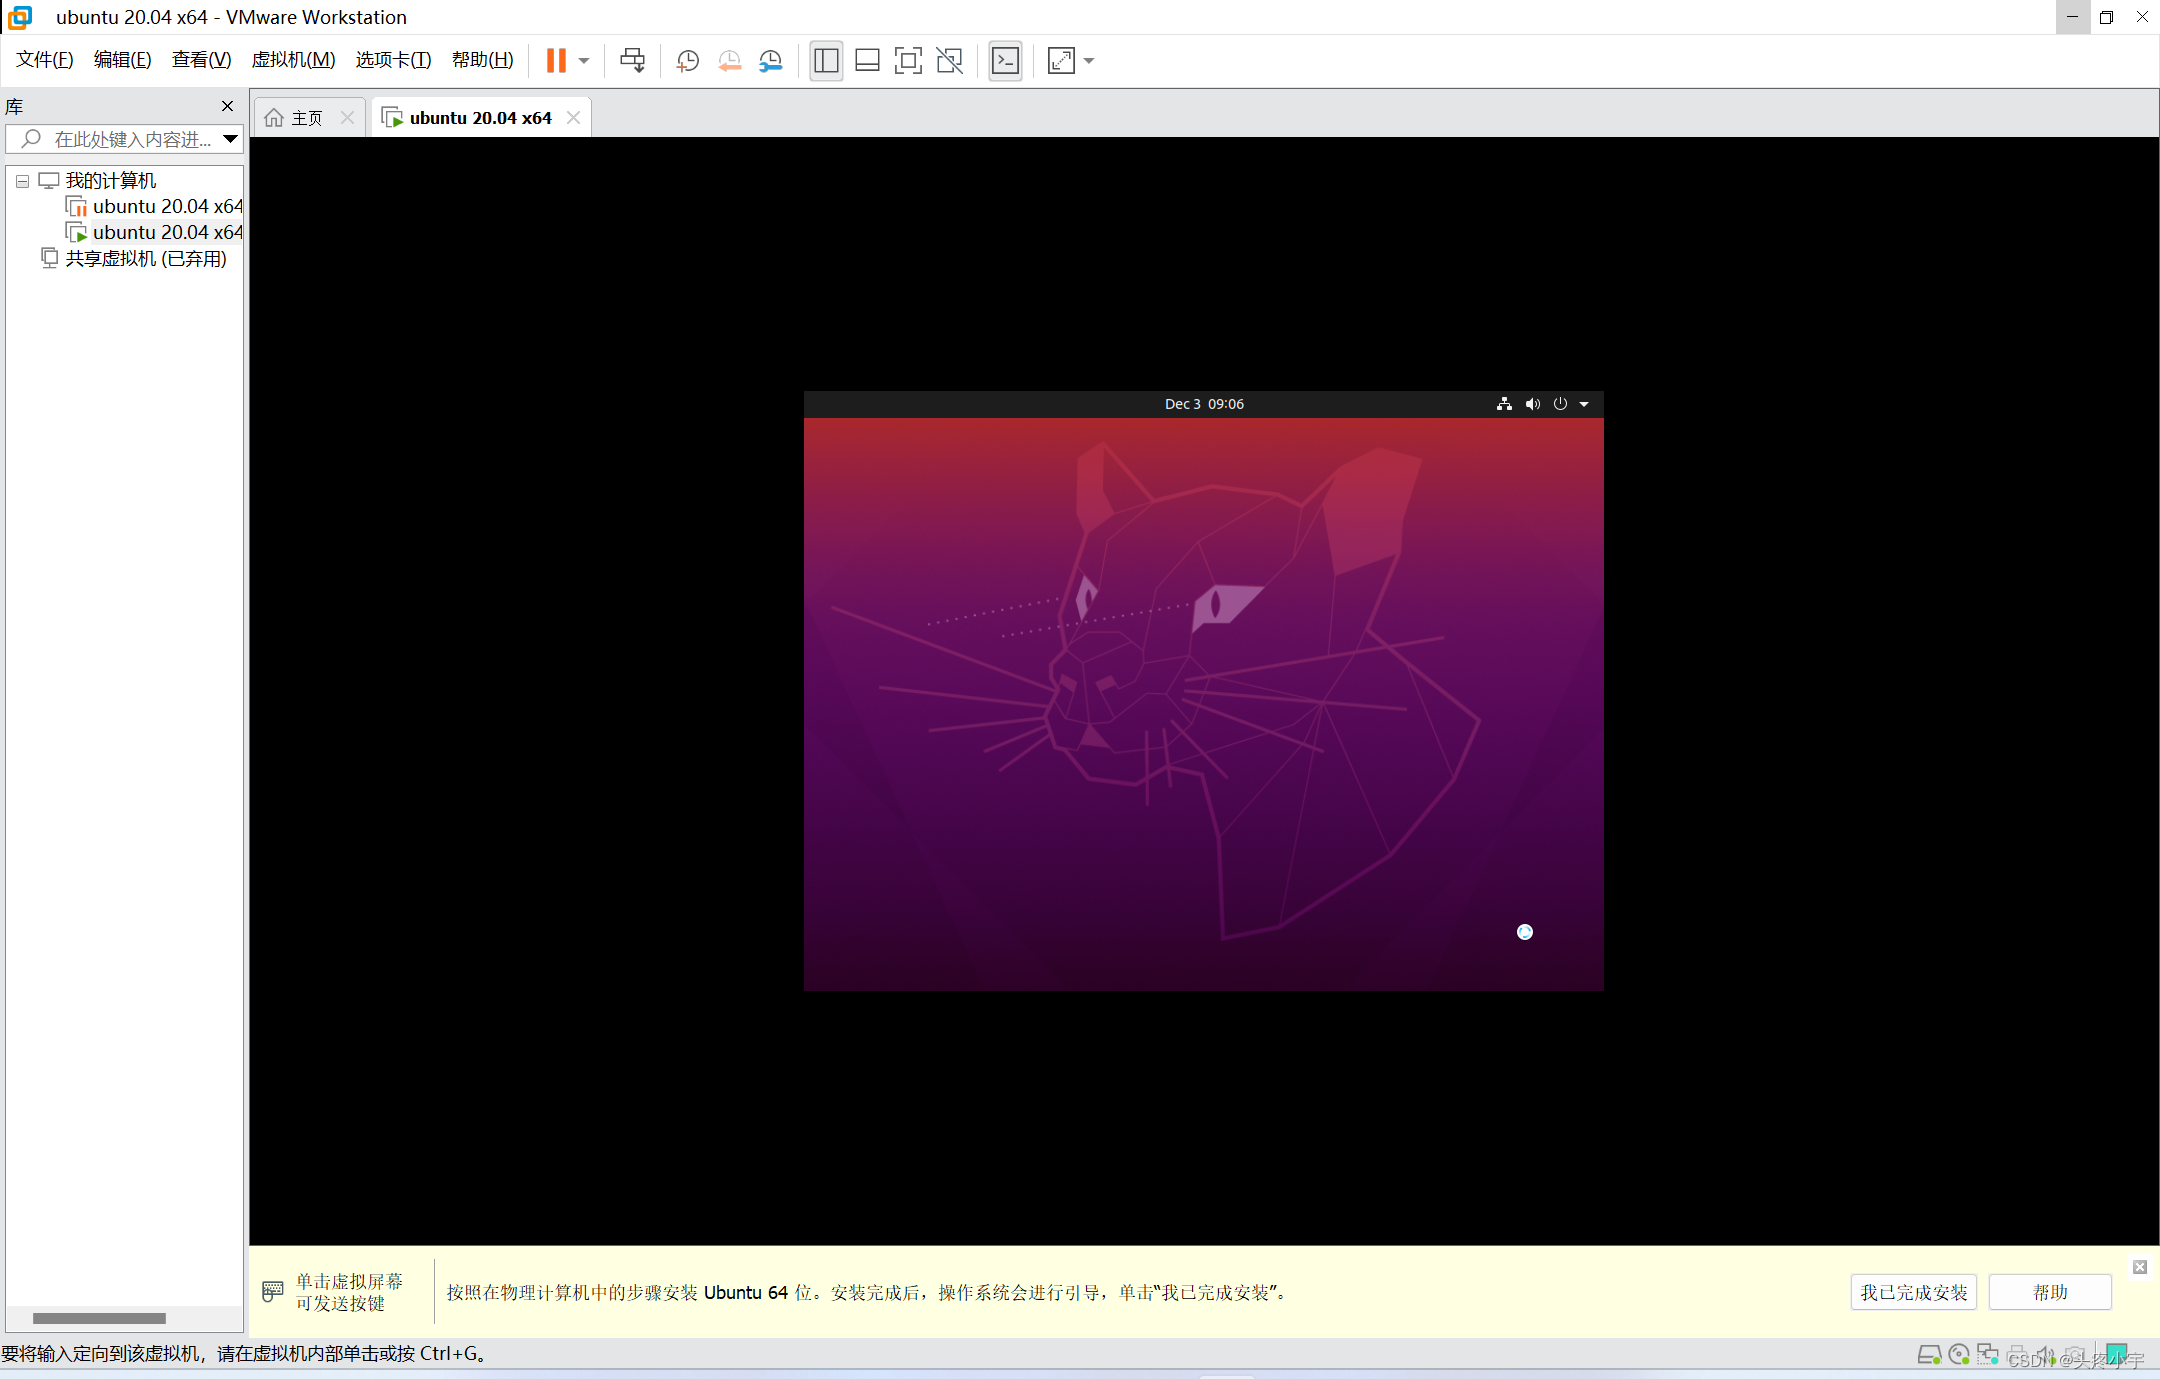Image resolution: width=2160 pixels, height=1379 pixels.
Task: Click the keyboard icon in hint bar
Action: [273, 1292]
